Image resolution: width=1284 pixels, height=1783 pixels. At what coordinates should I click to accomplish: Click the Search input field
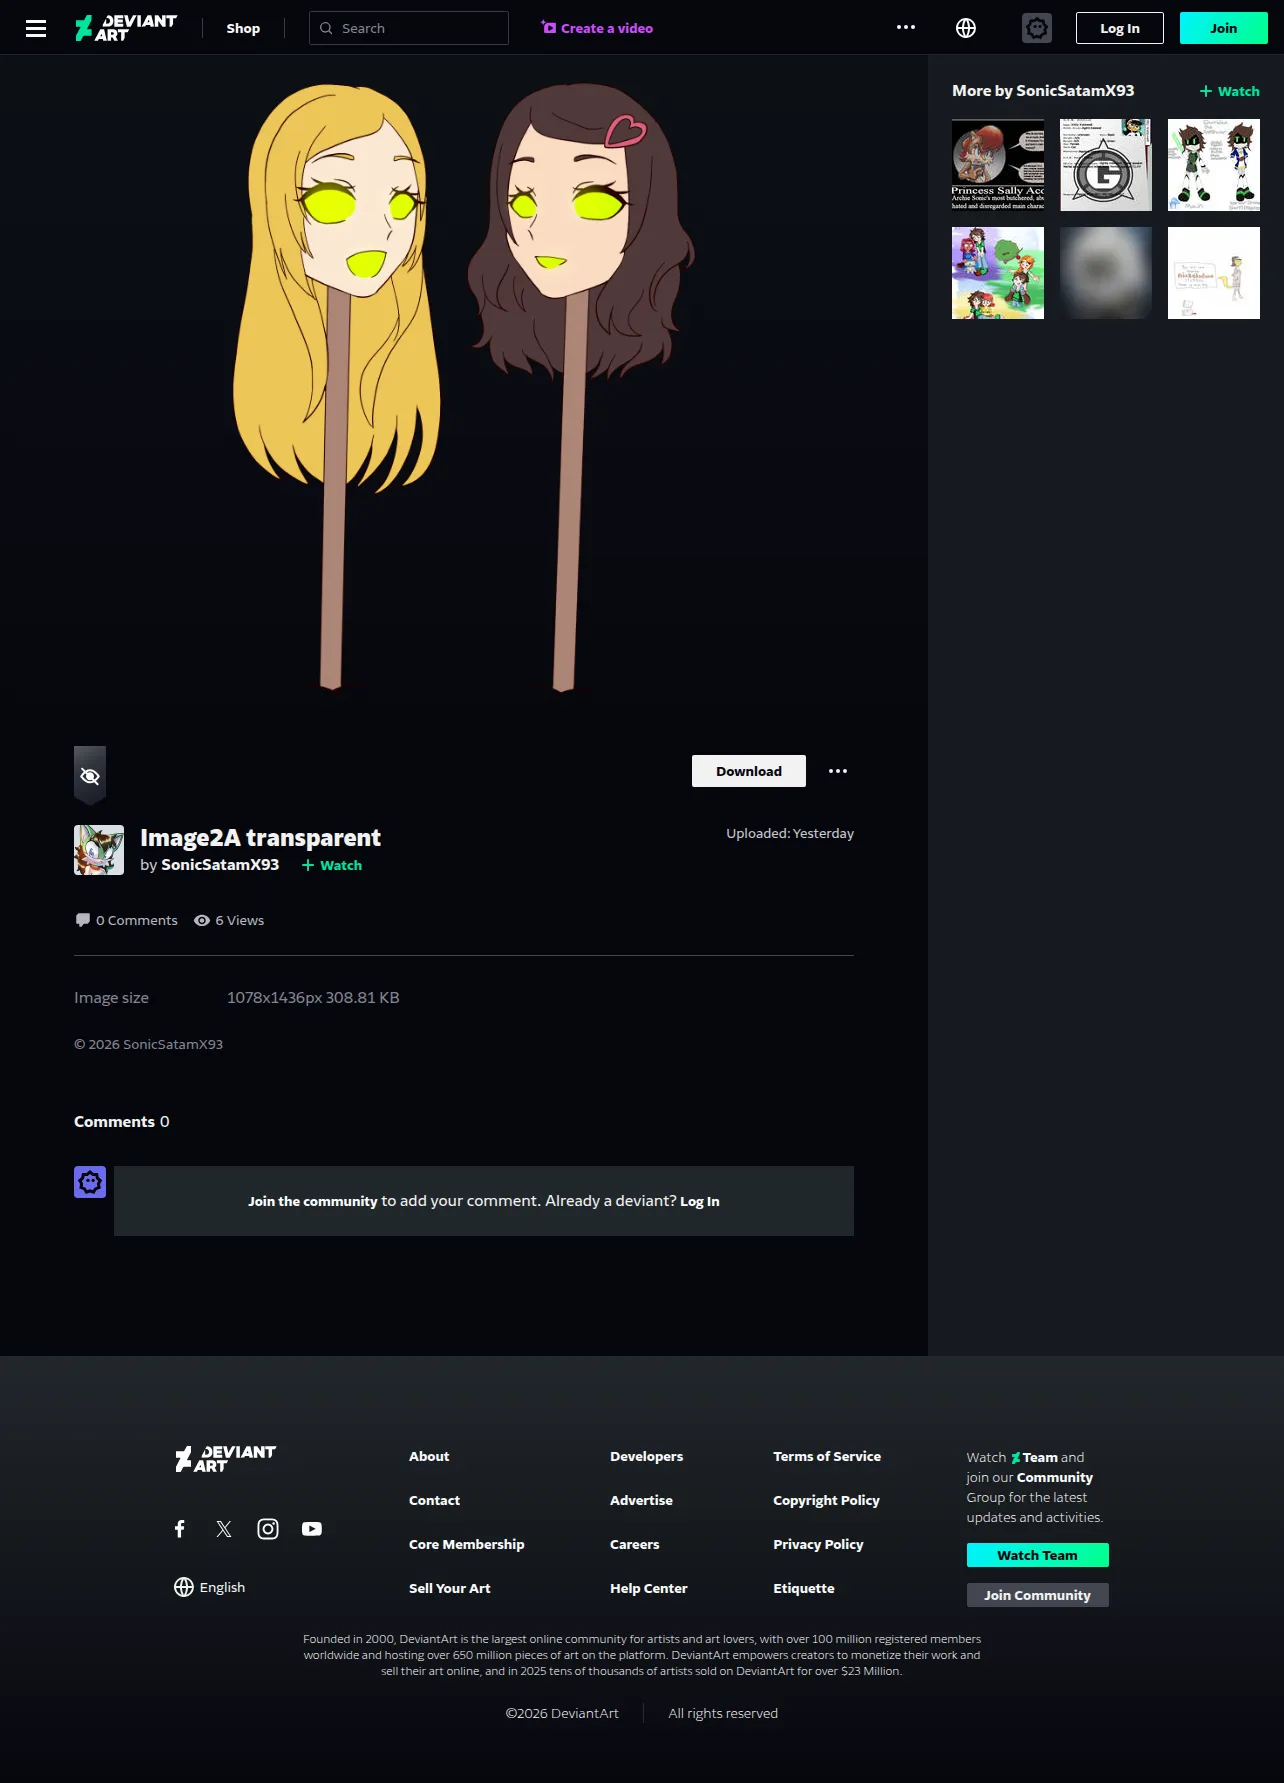(409, 28)
